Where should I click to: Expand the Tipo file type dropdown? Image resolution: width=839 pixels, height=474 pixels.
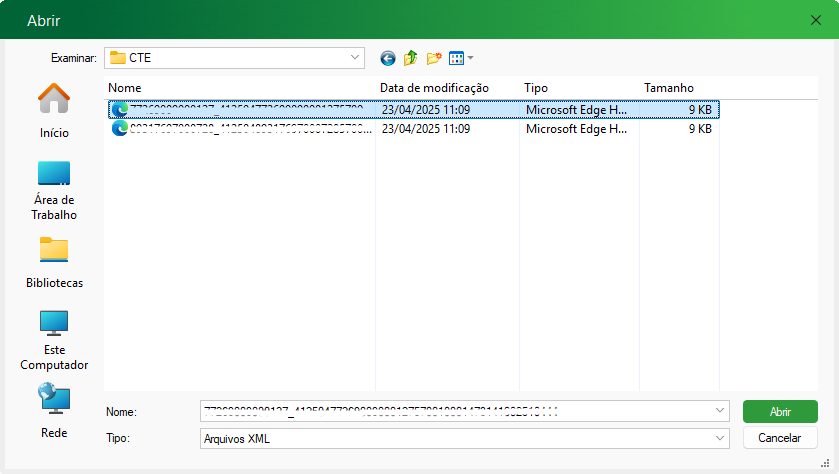(x=721, y=438)
